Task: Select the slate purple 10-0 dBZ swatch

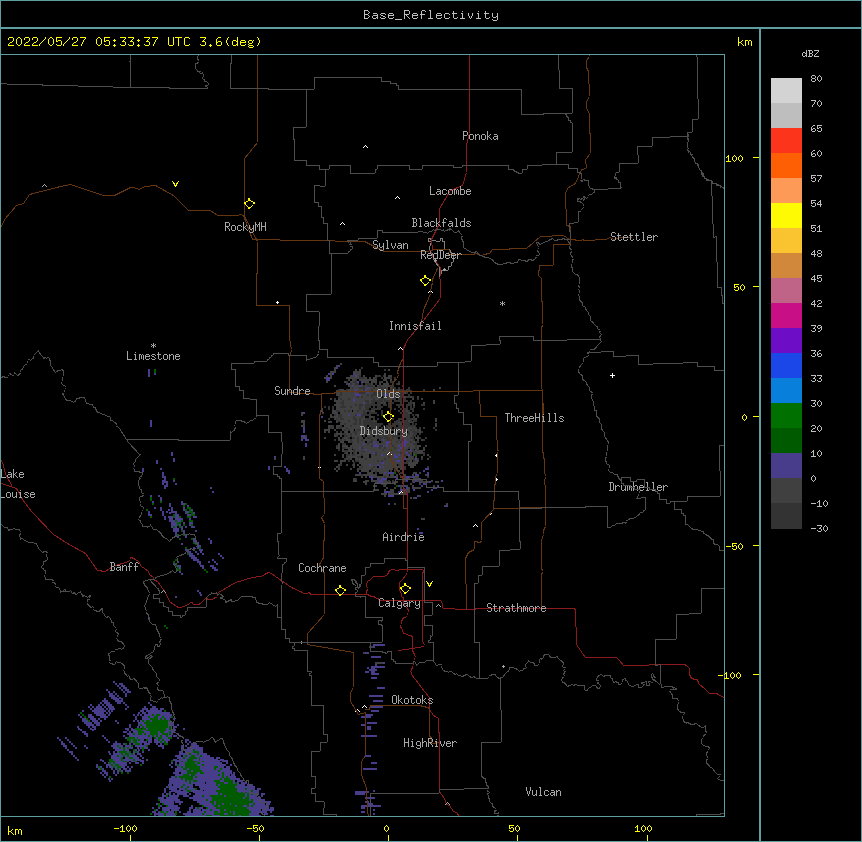Action: pos(786,466)
